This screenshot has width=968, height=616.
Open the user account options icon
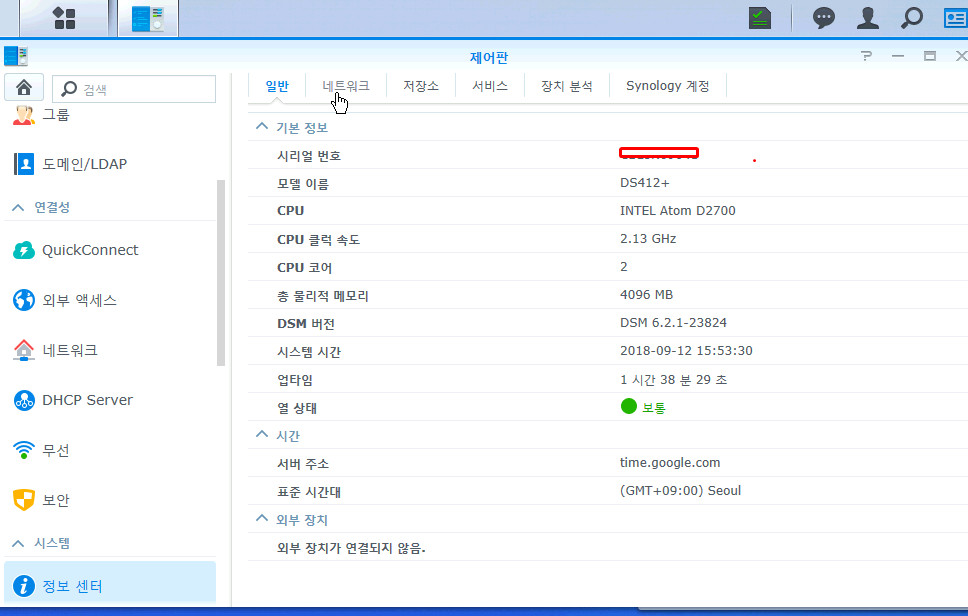(x=867, y=18)
